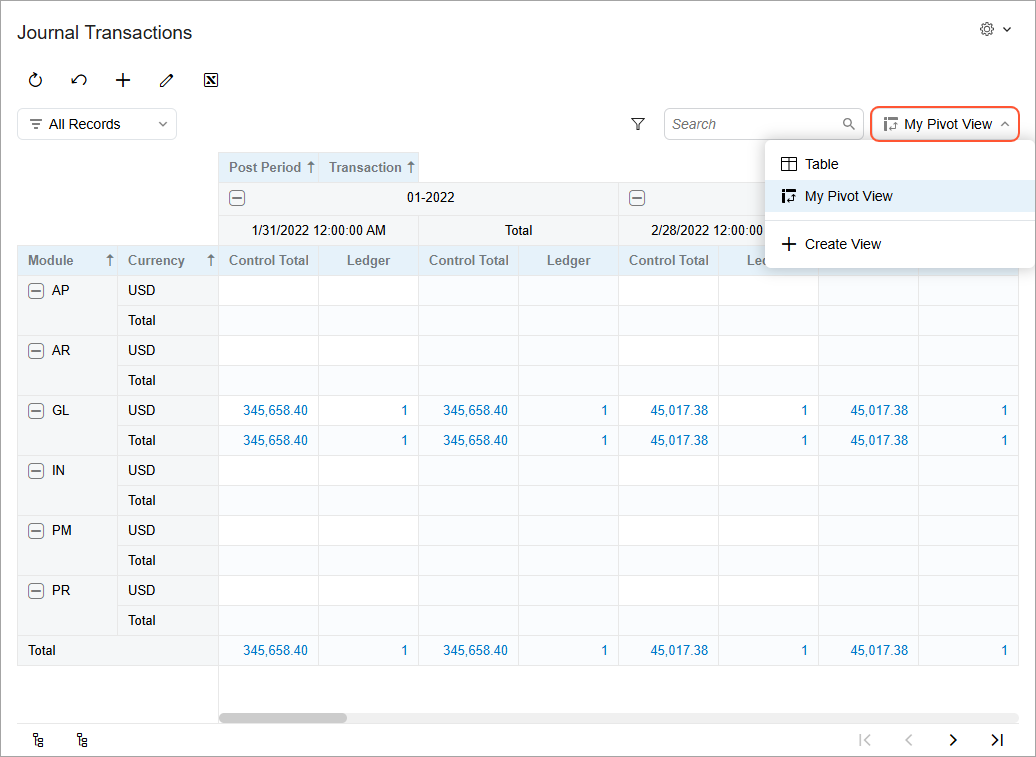Click the Refresh icon in the toolbar
Screen dimensions: 1036x757
coord(36,80)
